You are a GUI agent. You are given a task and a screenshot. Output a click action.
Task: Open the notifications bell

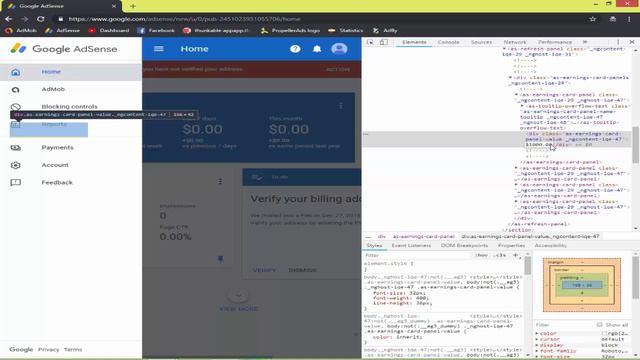click(x=317, y=49)
